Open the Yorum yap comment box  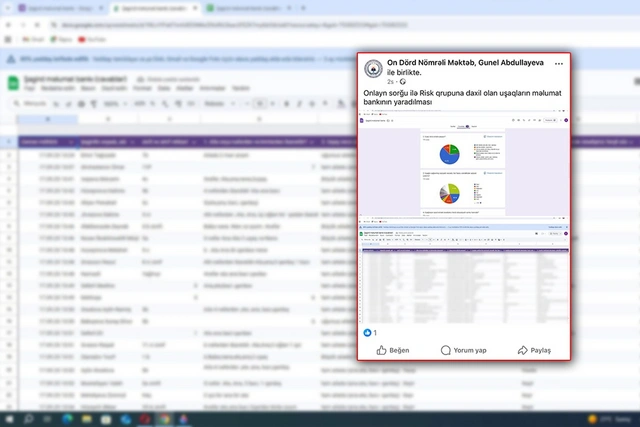point(463,350)
